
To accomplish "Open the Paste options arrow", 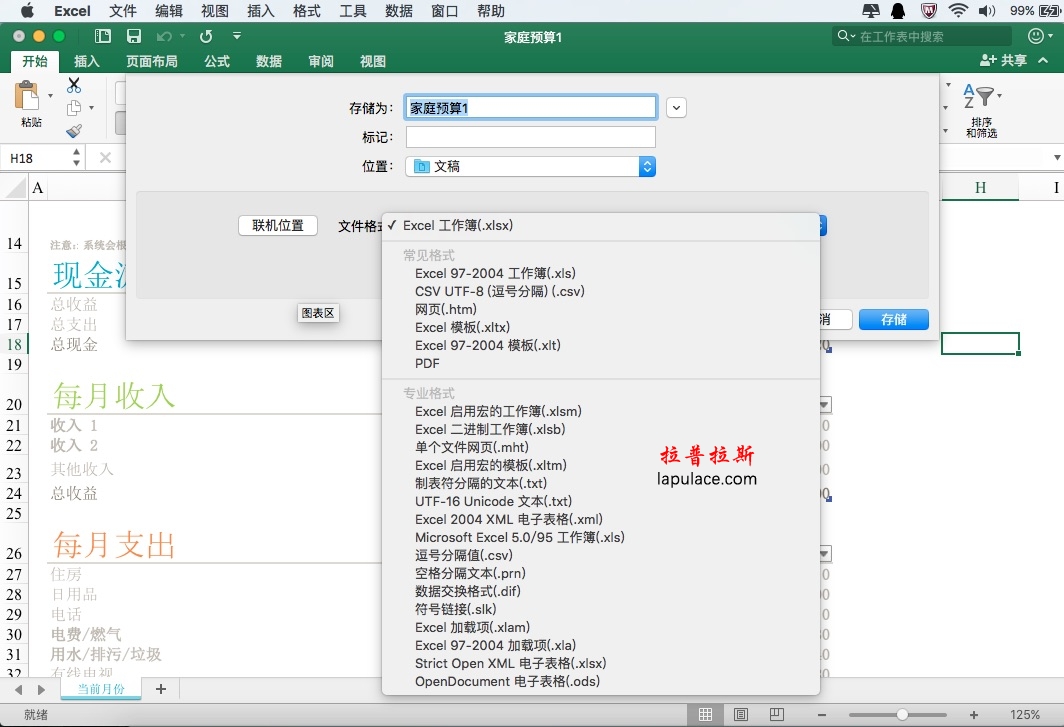I will point(50,96).
